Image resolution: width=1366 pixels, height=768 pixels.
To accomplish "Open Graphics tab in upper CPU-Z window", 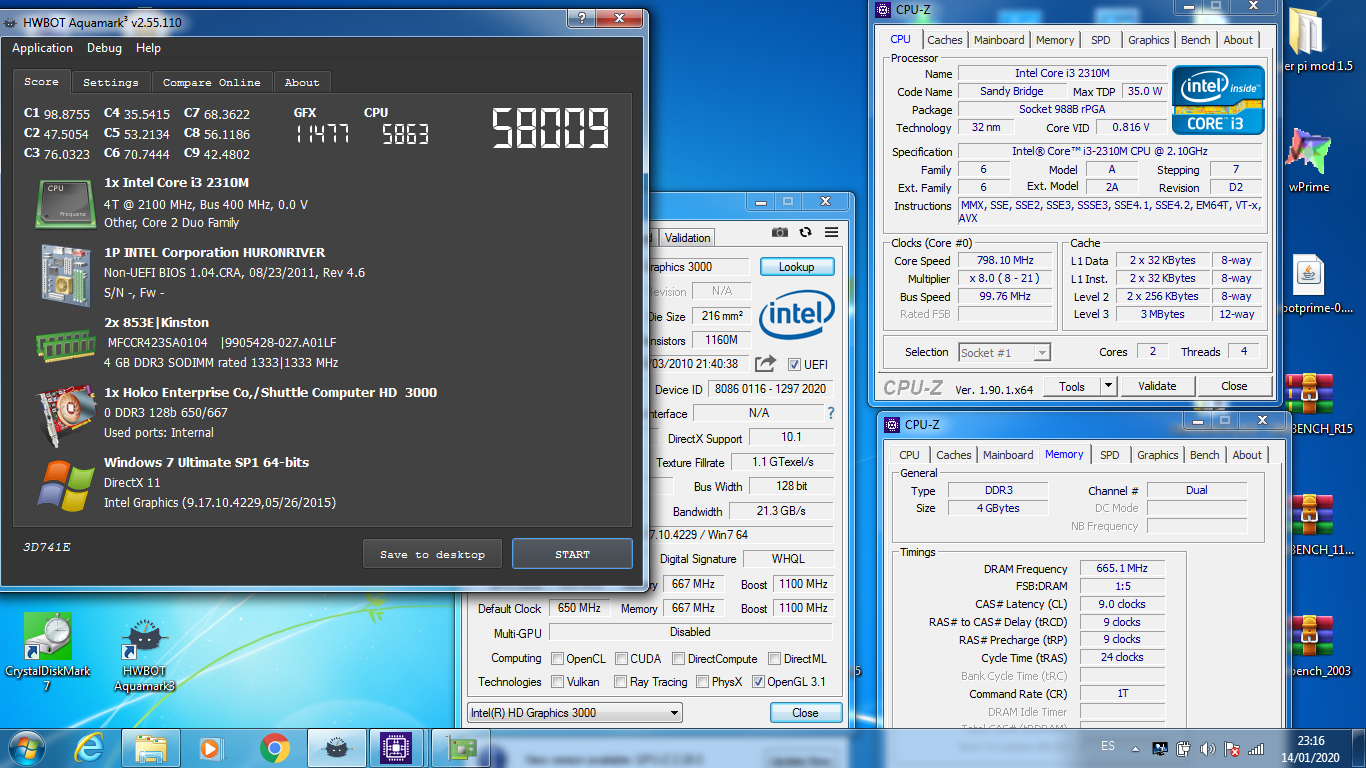I will 1148,40.
